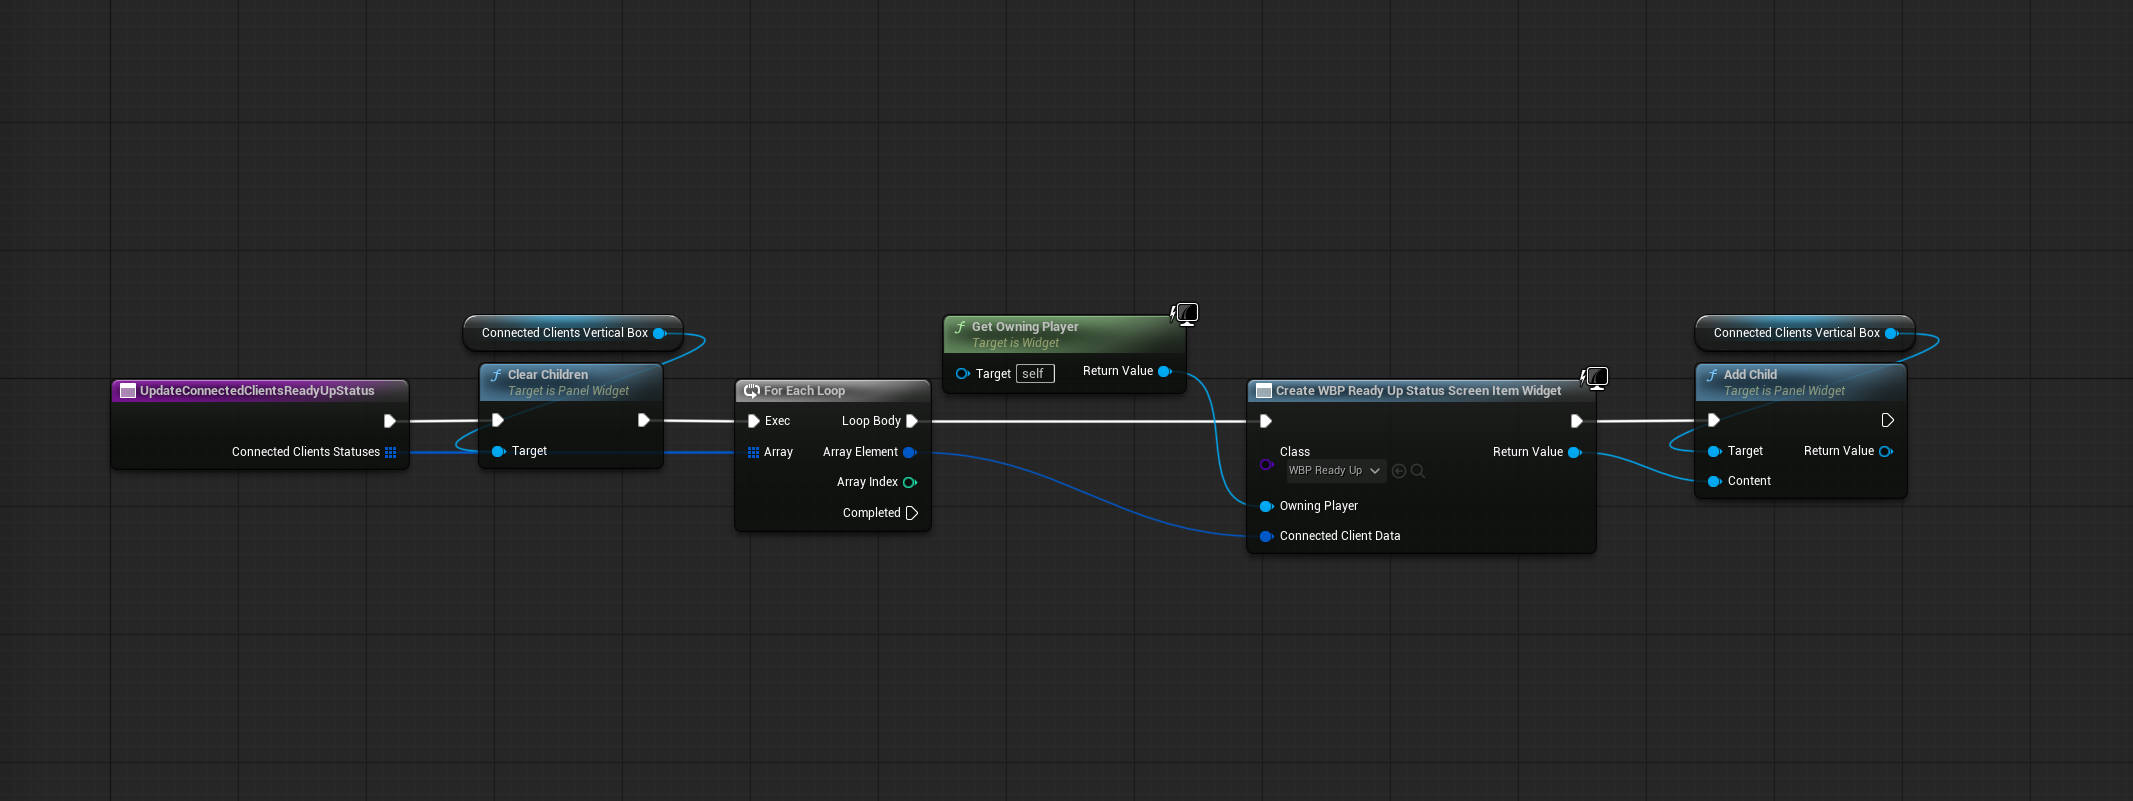Viewport: 2133px width, 801px height.
Task: Click the Array input pin on For Each Loop
Action: (x=753, y=452)
